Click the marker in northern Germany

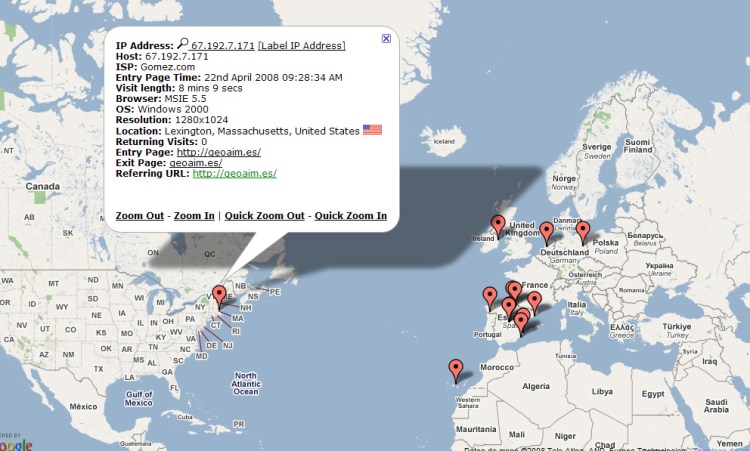tap(546, 233)
